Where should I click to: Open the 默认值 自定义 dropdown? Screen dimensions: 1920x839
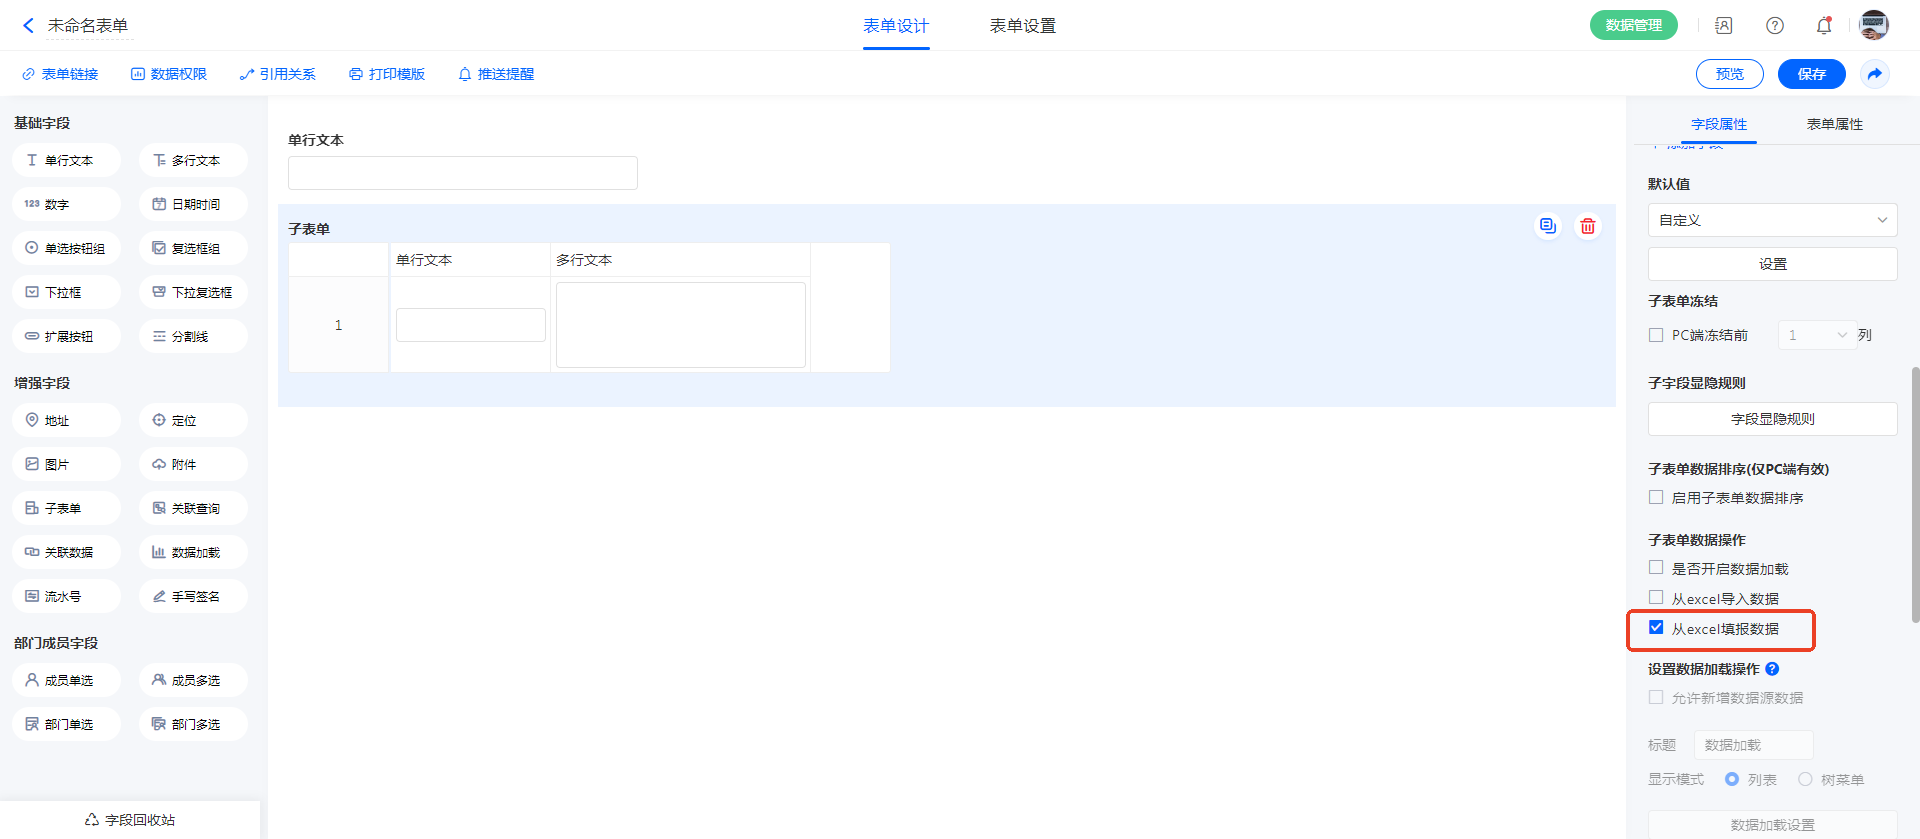click(1771, 220)
